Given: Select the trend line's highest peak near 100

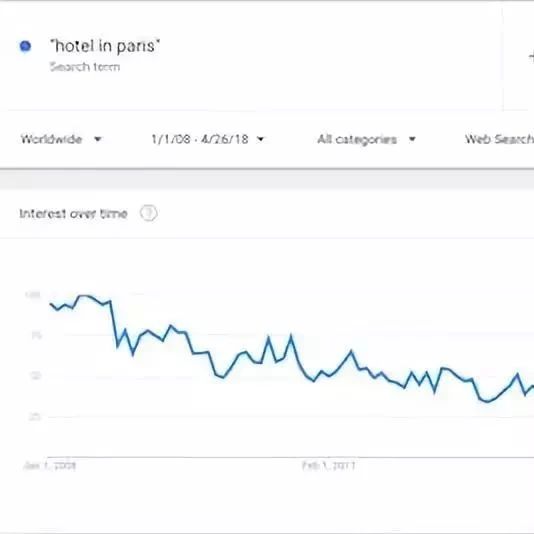Looking at the screenshot, I should pyautogui.click(x=84, y=296).
